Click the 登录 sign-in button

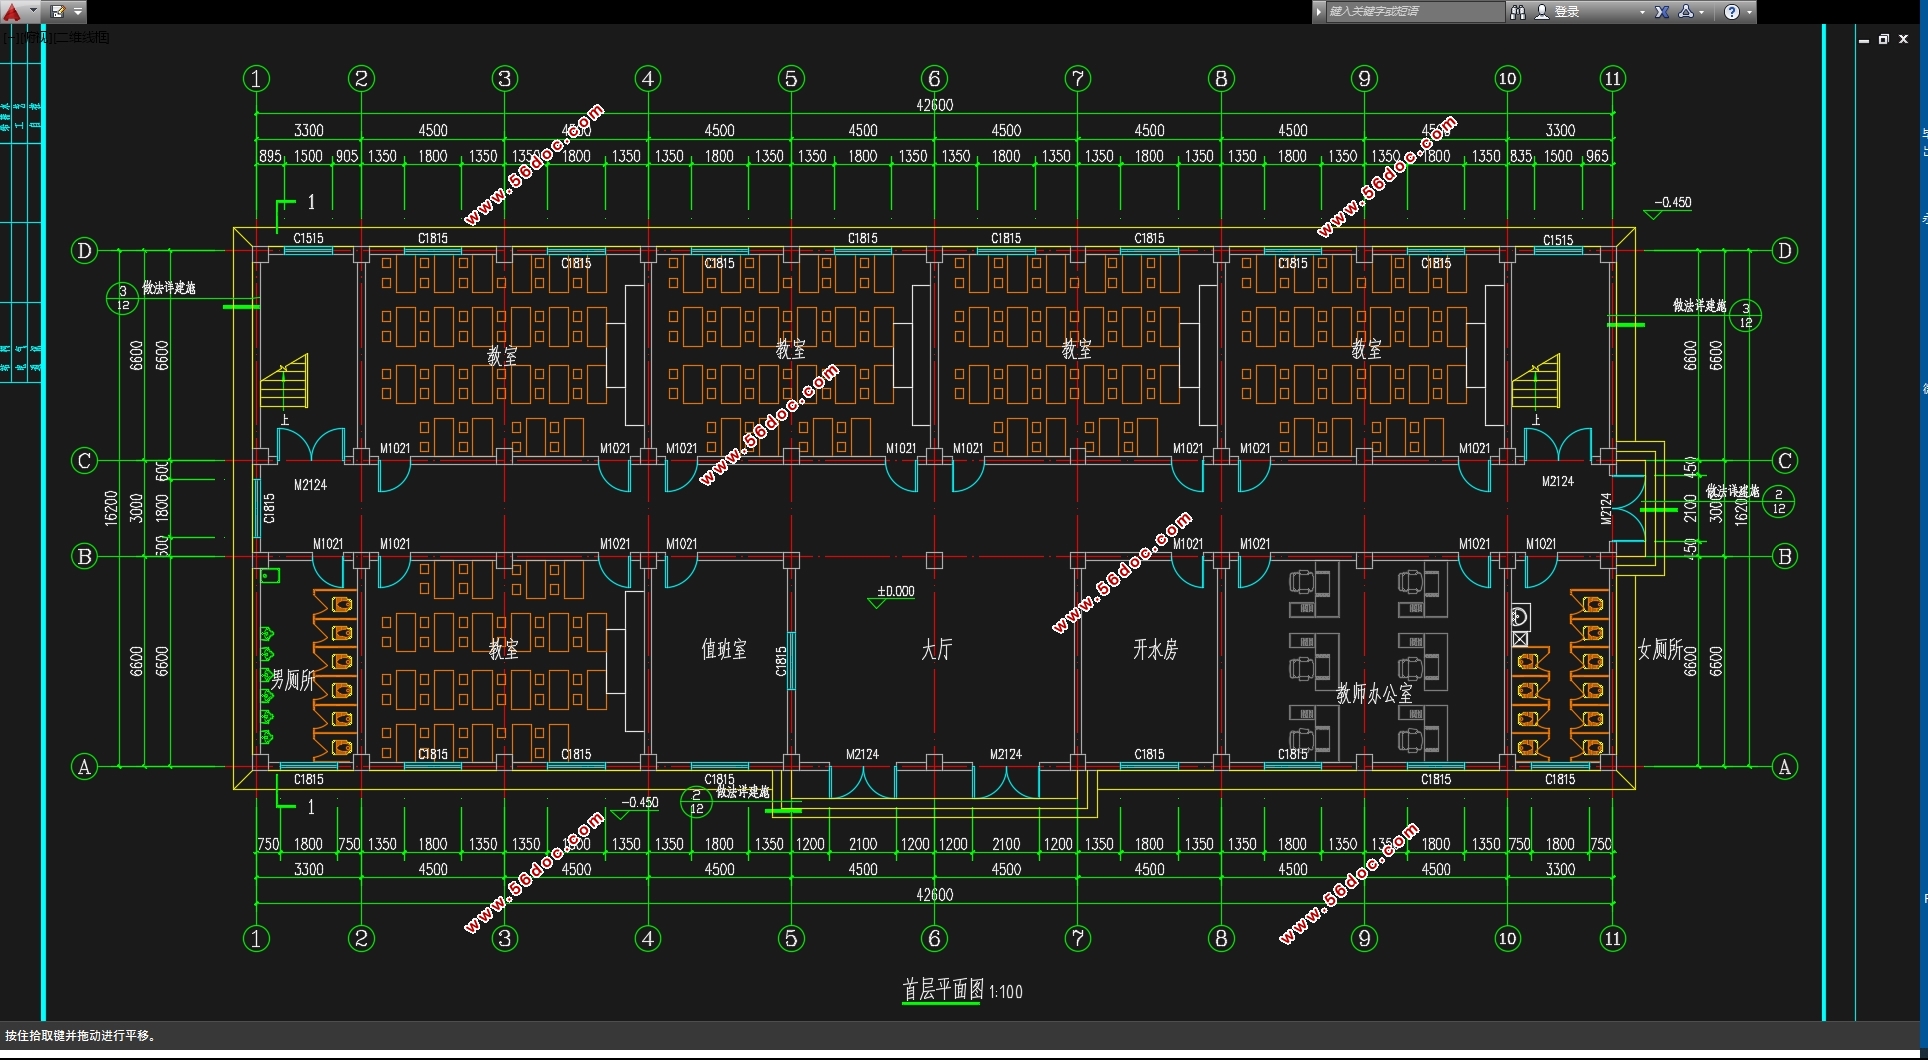tap(1558, 11)
